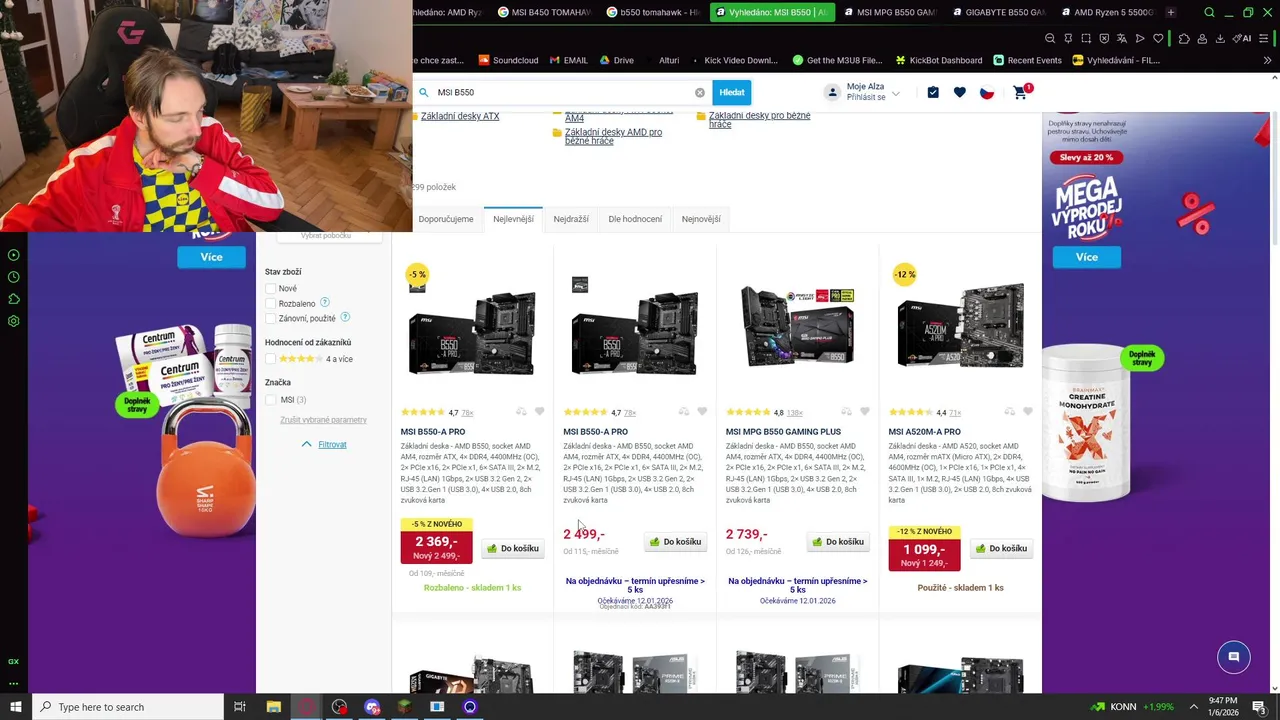Viewport: 1280px width, 720px height.
Task: Open the Opera sidebar settings gear icon
Action: pos(14,321)
